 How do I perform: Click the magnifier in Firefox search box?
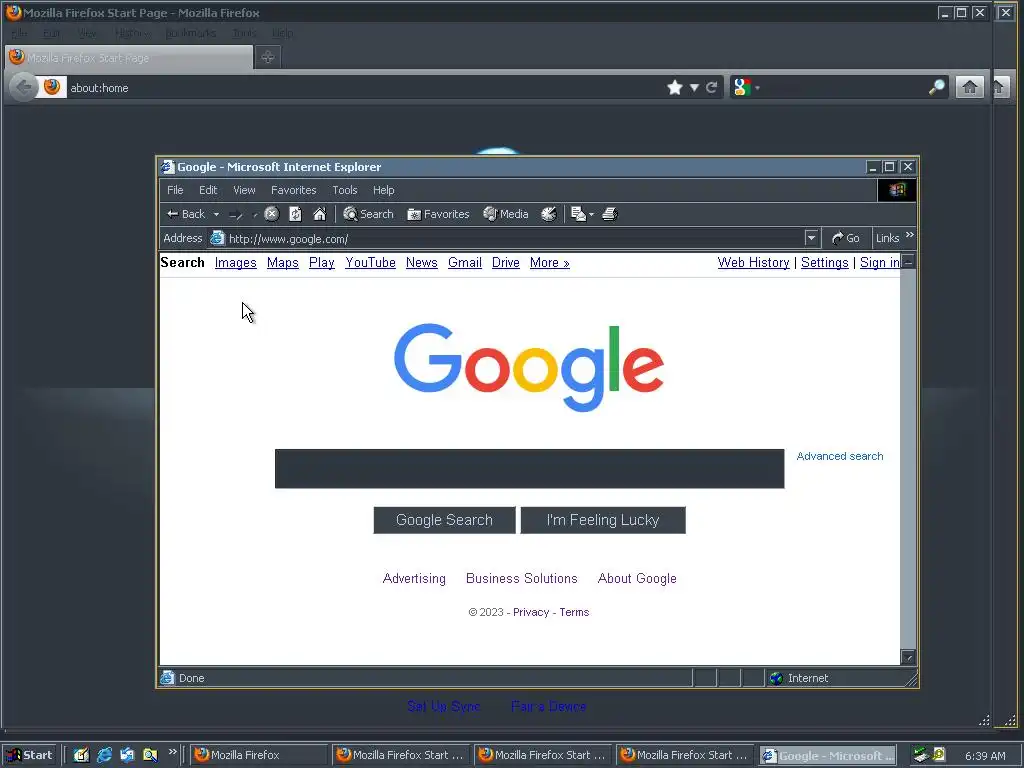tap(936, 88)
